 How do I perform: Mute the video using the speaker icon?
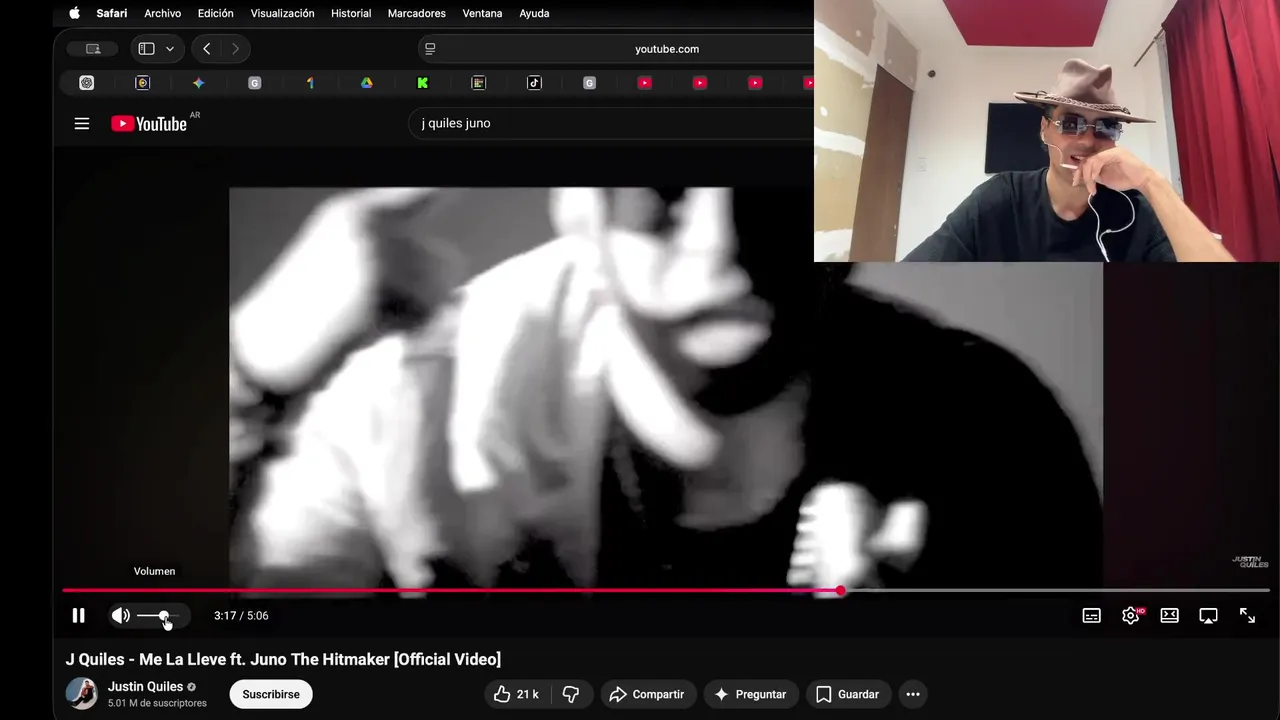tap(120, 616)
